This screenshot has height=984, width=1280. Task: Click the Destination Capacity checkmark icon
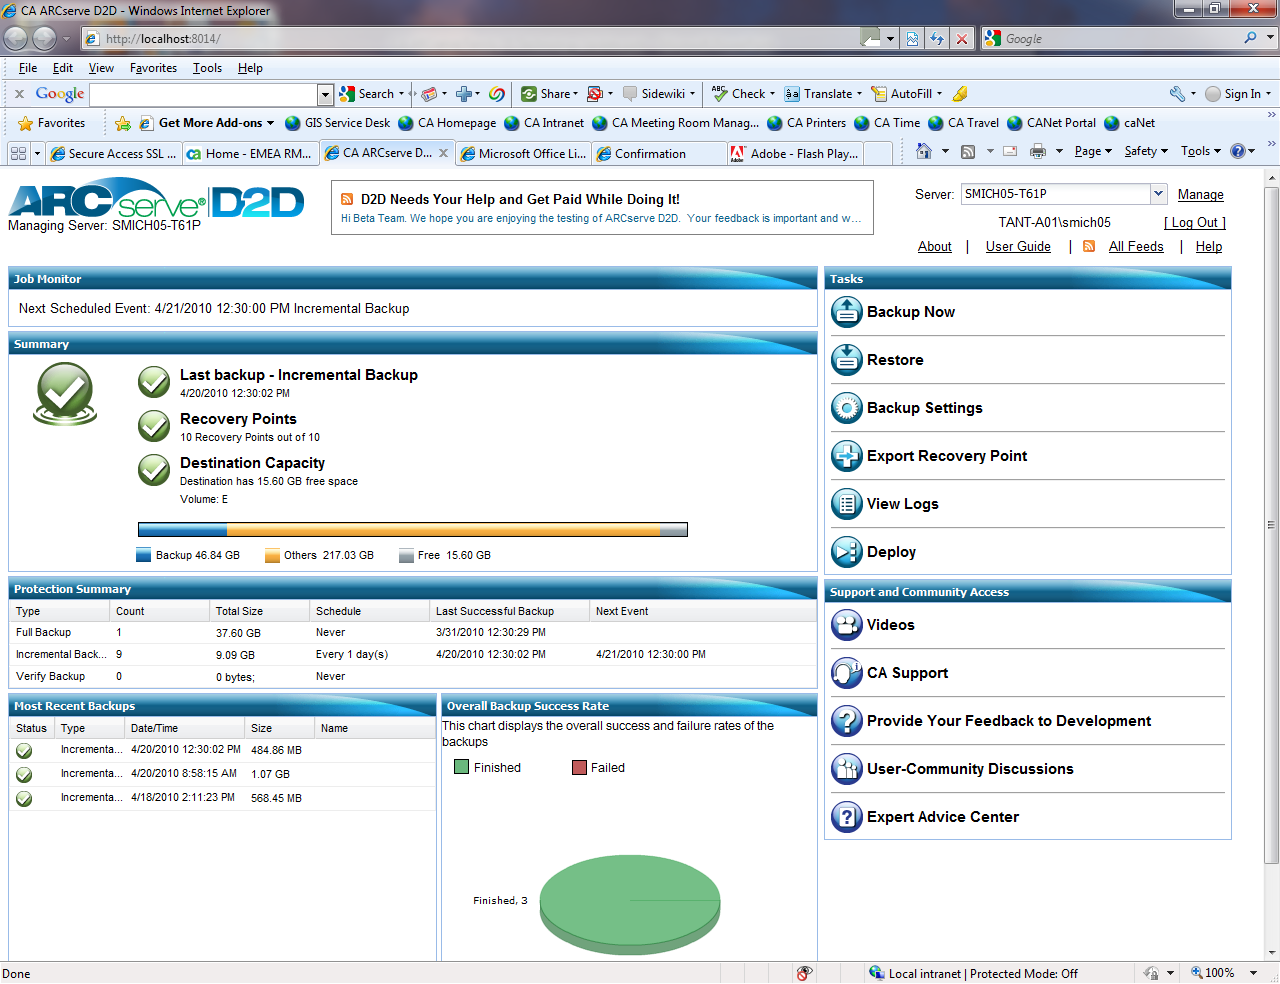pyautogui.click(x=154, y=470)
